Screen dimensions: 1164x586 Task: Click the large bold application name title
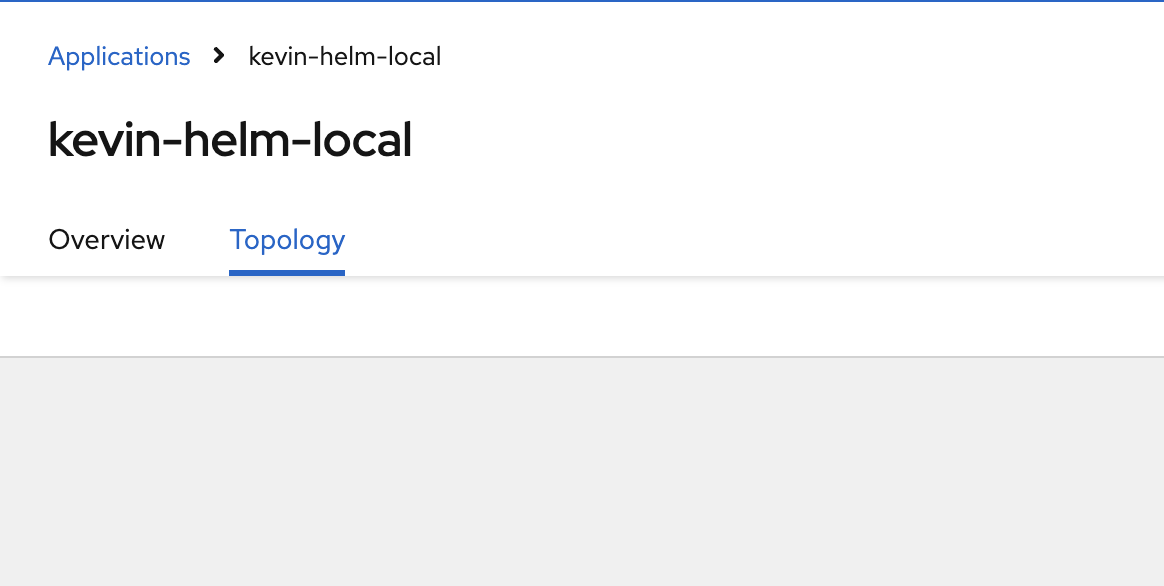(230, 141)
